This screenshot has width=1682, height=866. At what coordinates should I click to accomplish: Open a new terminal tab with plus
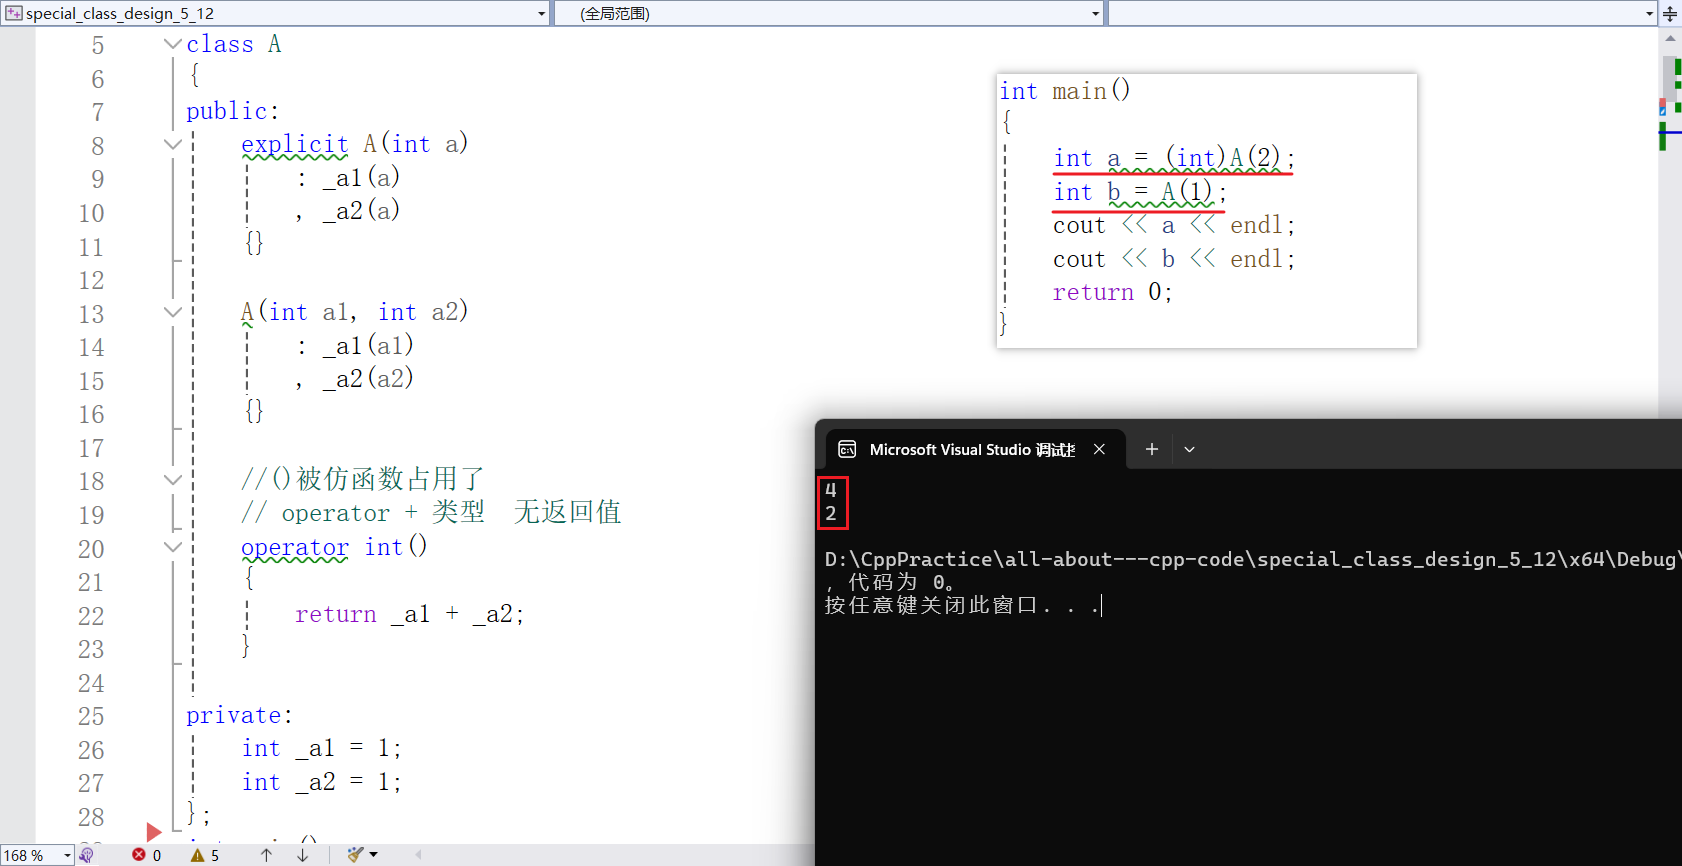pyautogui.click(x=1152, y=450)
